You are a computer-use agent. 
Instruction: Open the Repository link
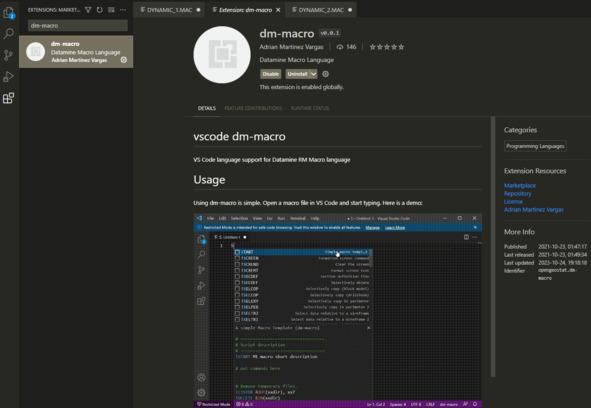click(518, 193)
